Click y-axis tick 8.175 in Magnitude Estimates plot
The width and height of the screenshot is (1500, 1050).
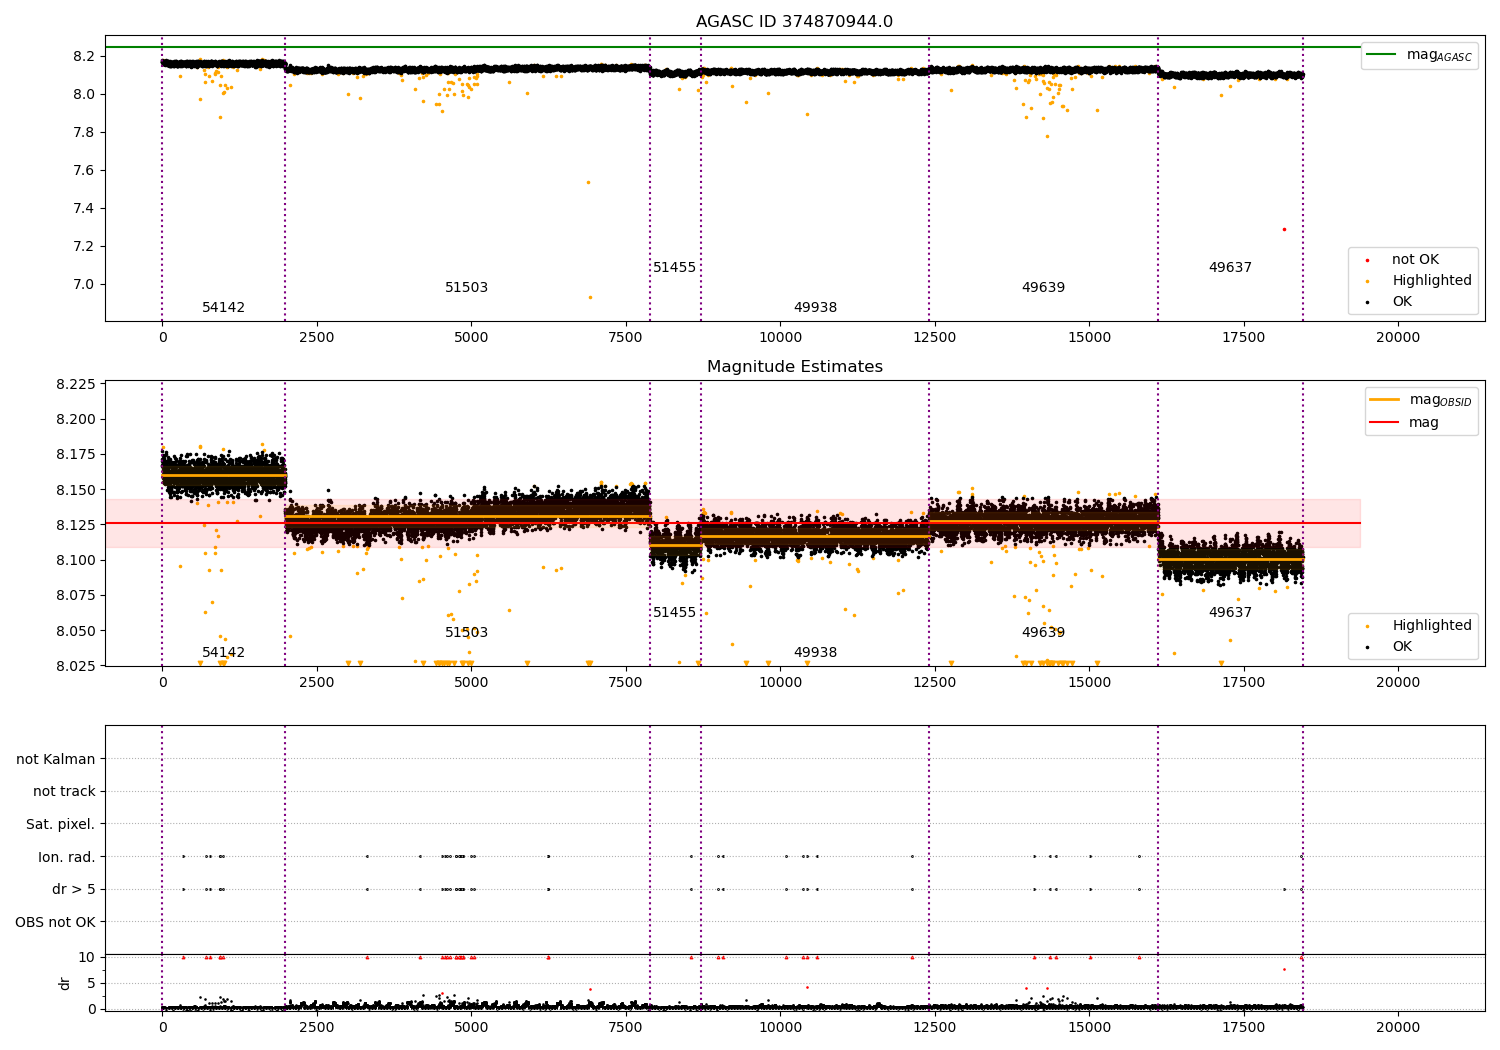[x=75, y=455]
